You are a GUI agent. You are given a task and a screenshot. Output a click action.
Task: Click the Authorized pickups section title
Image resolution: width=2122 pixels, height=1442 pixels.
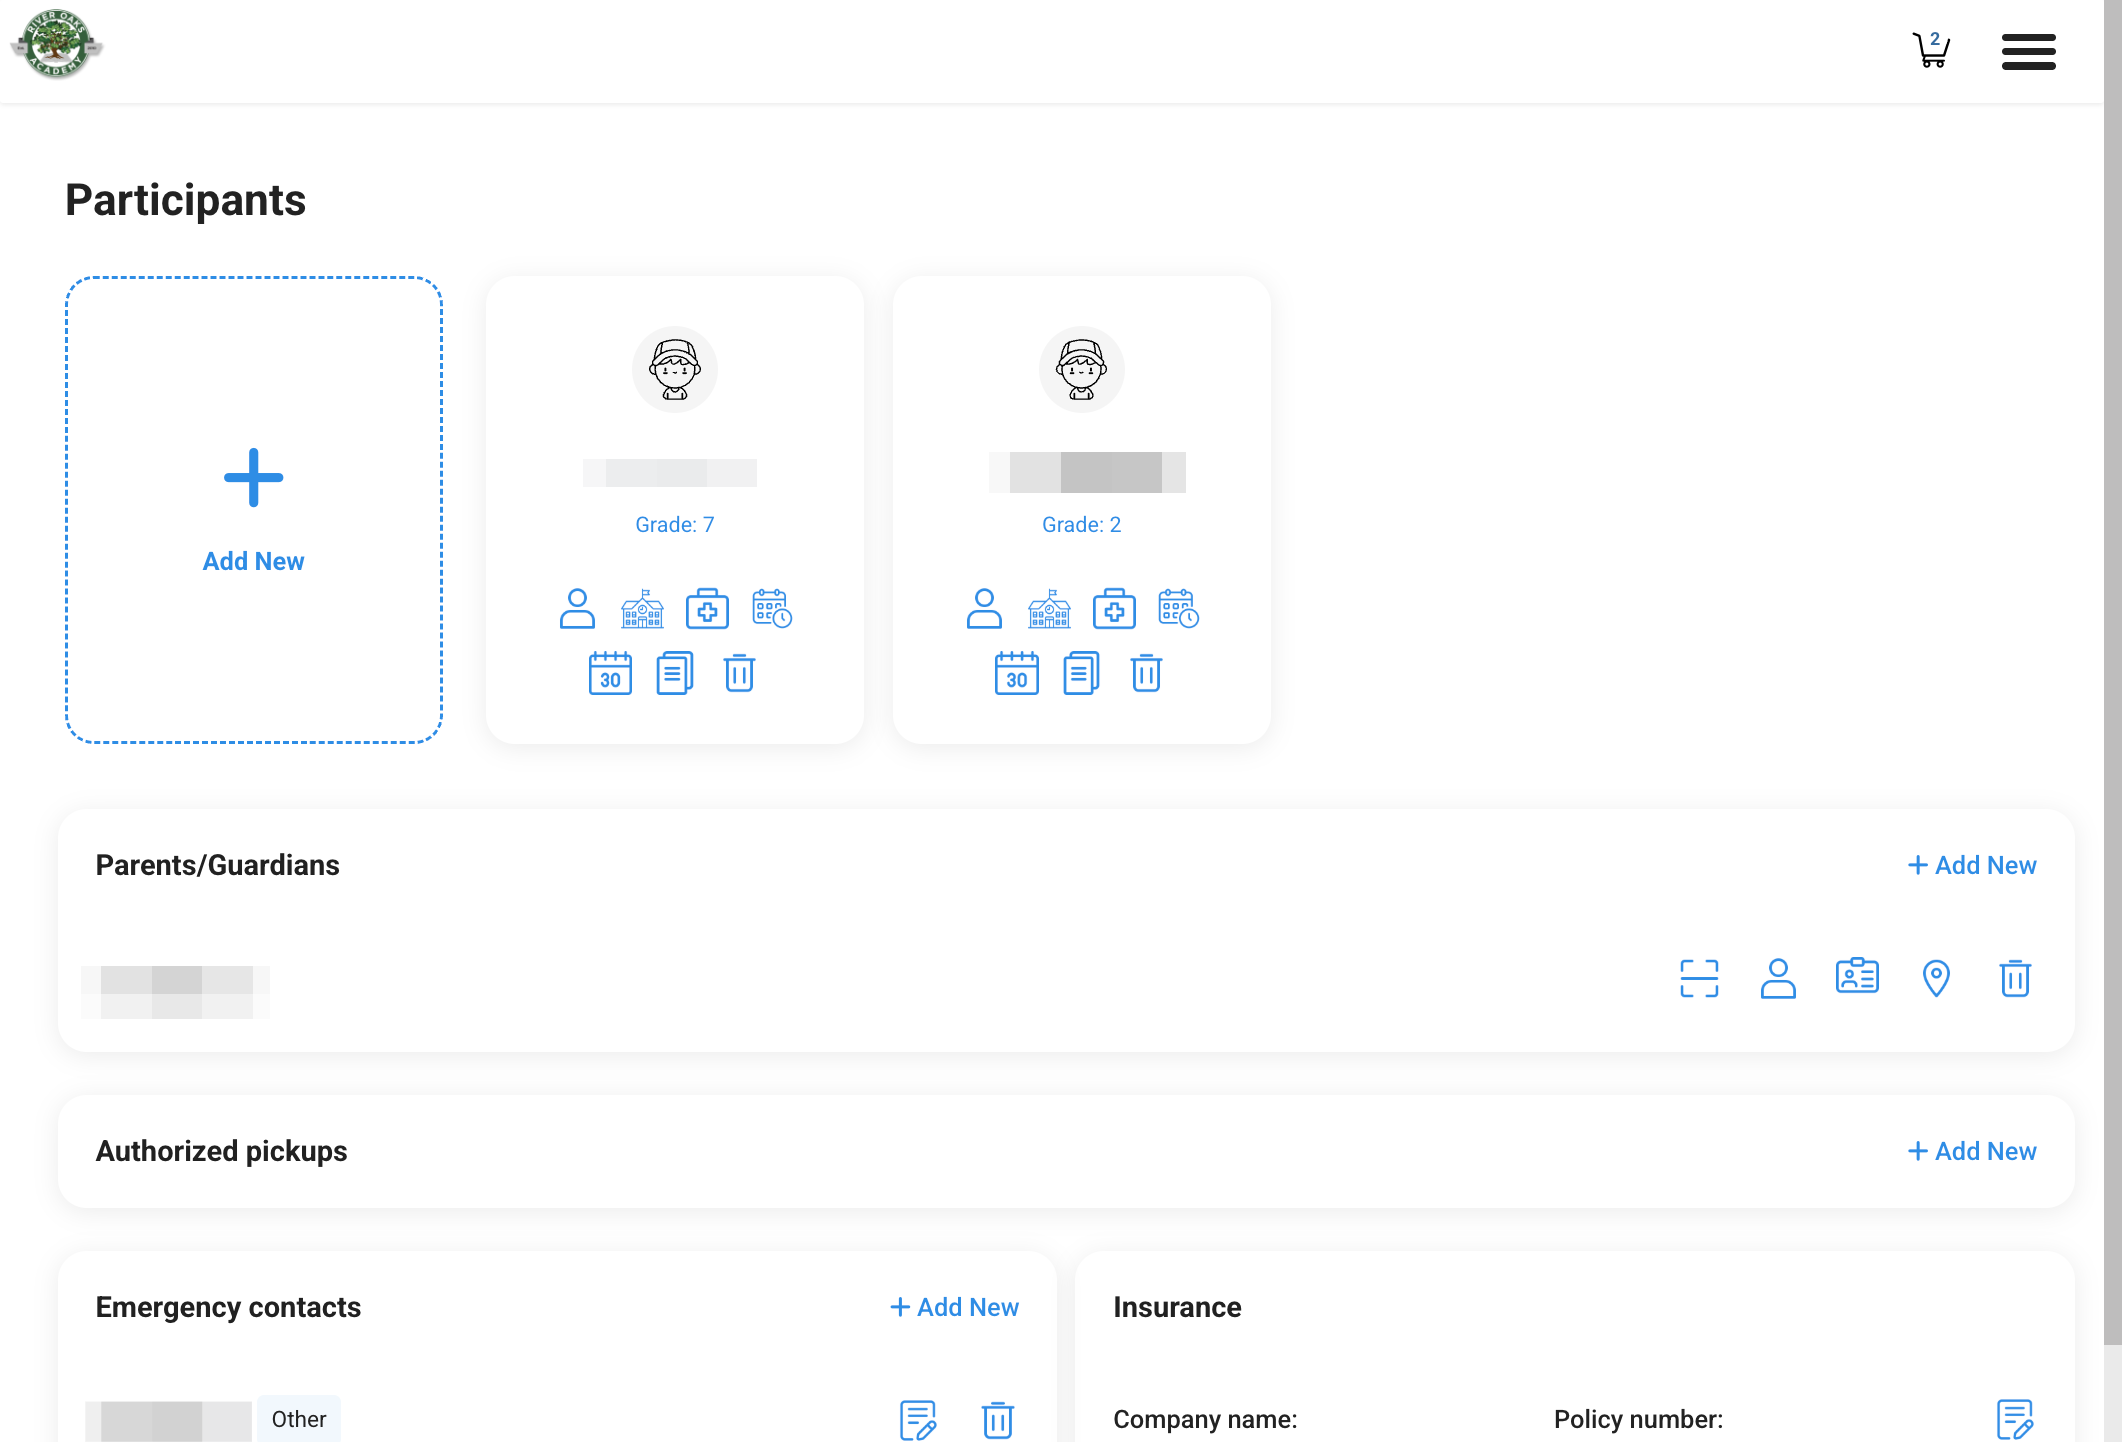click(222, 1151)
